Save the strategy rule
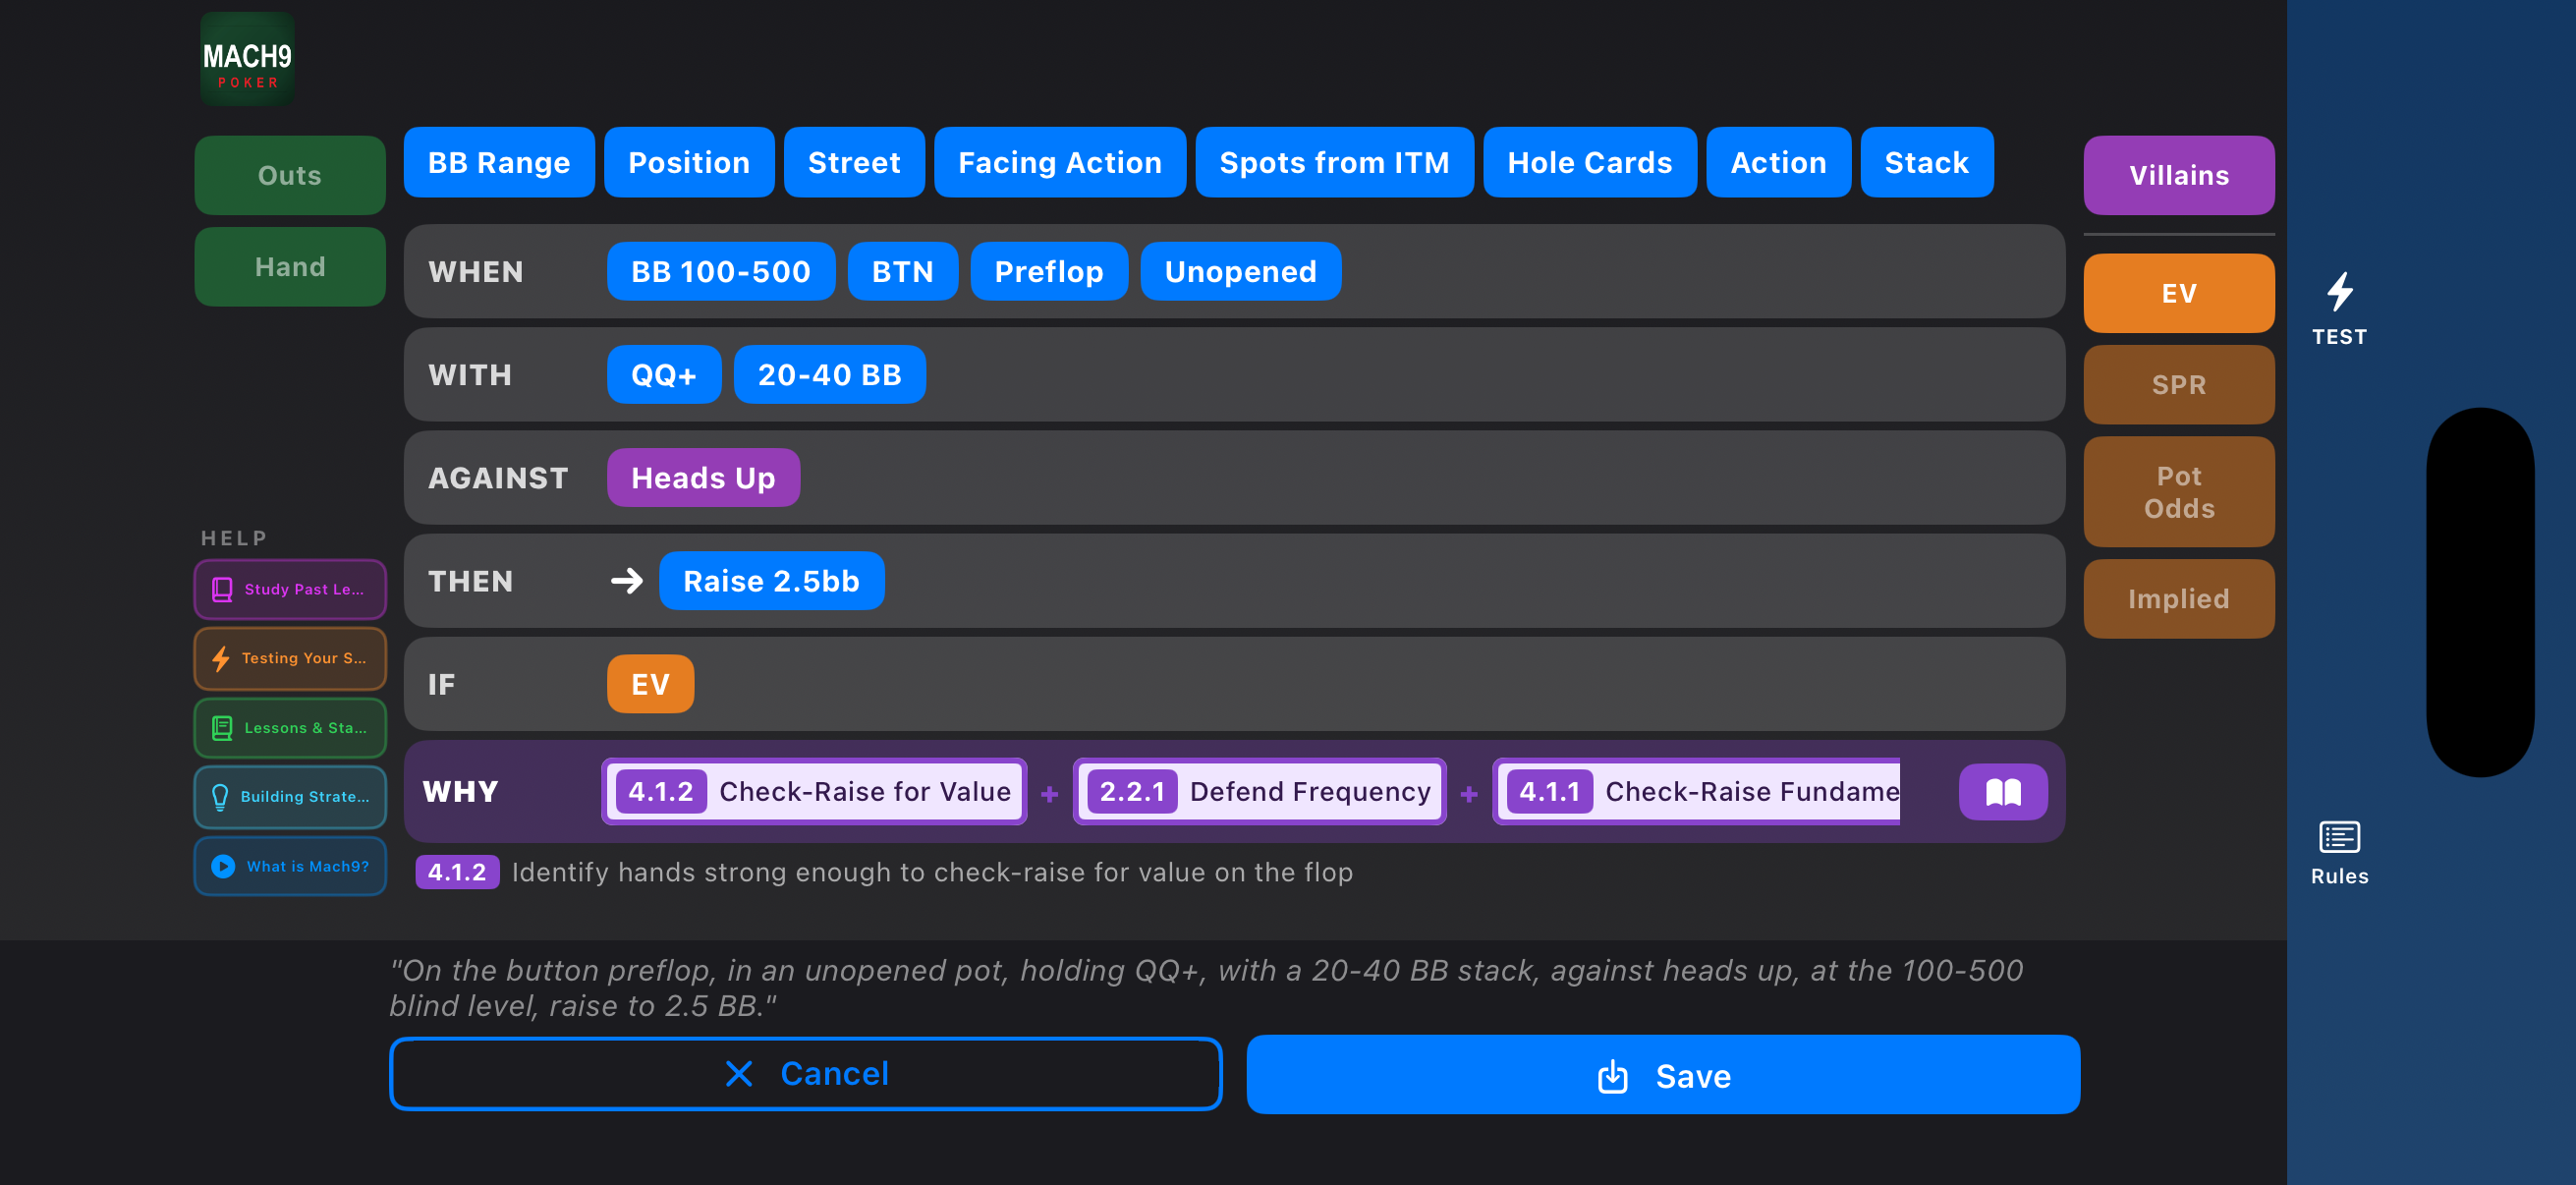Image resolution: width=2576 pixels, height=1185 pixels. [1662, 1075]
